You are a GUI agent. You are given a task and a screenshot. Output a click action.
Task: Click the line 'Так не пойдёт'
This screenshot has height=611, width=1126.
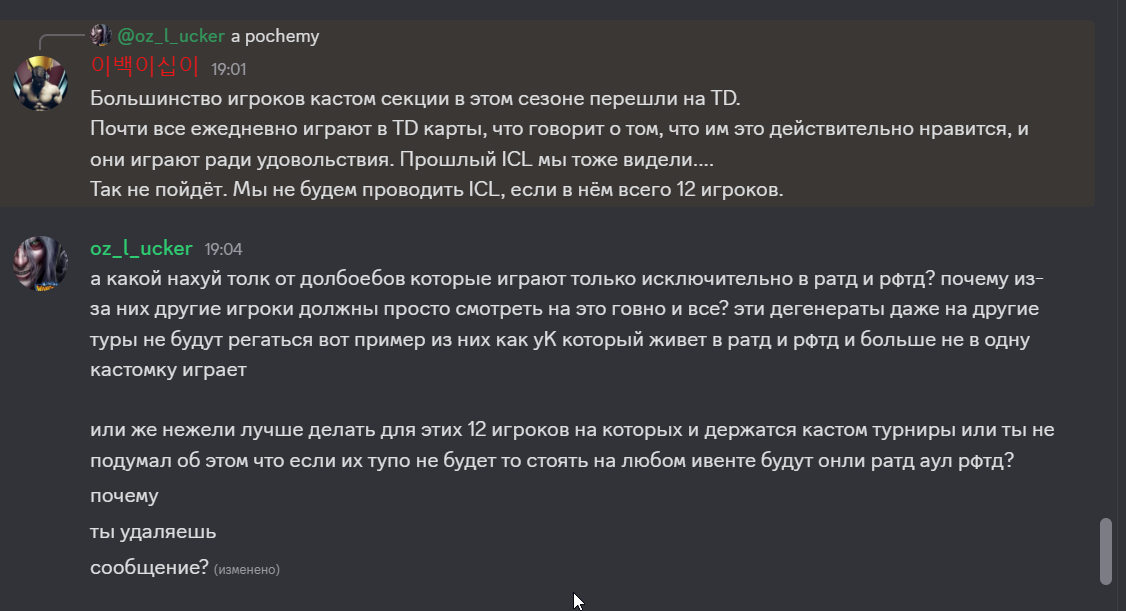437,190
